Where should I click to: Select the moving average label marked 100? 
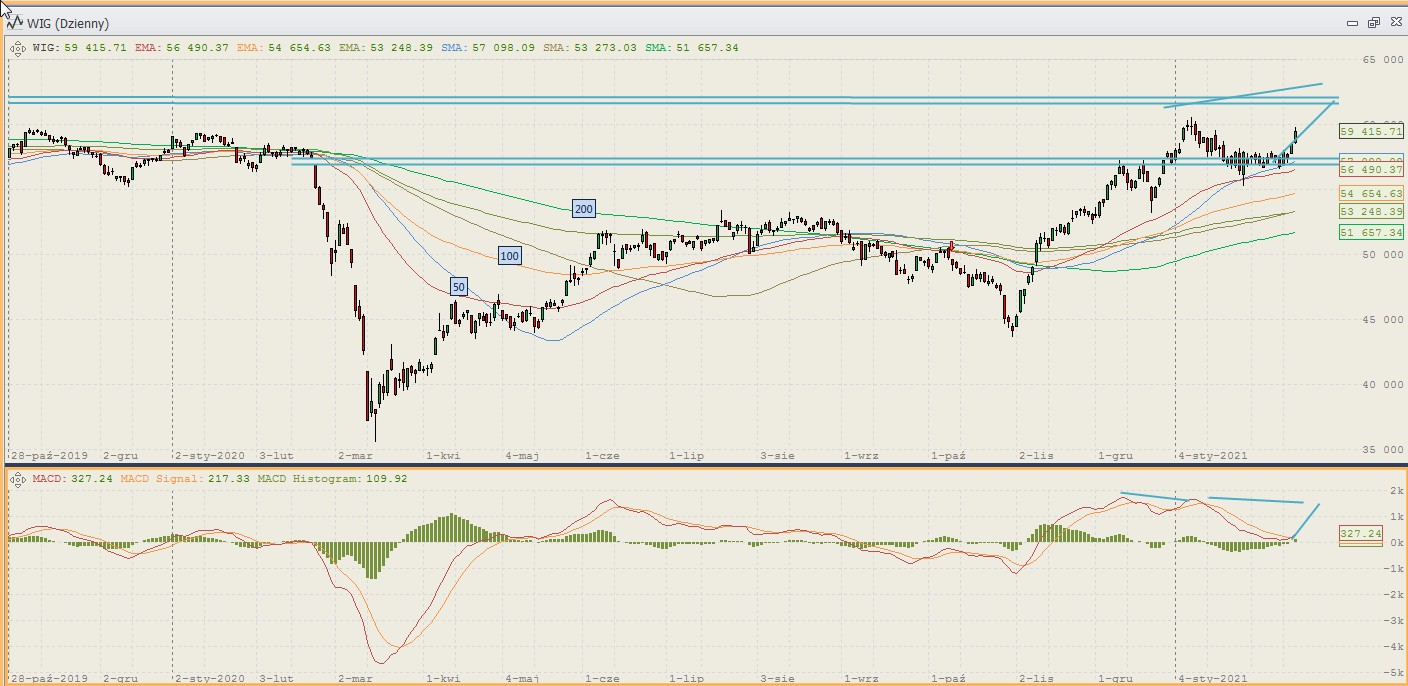pos(509,256)
